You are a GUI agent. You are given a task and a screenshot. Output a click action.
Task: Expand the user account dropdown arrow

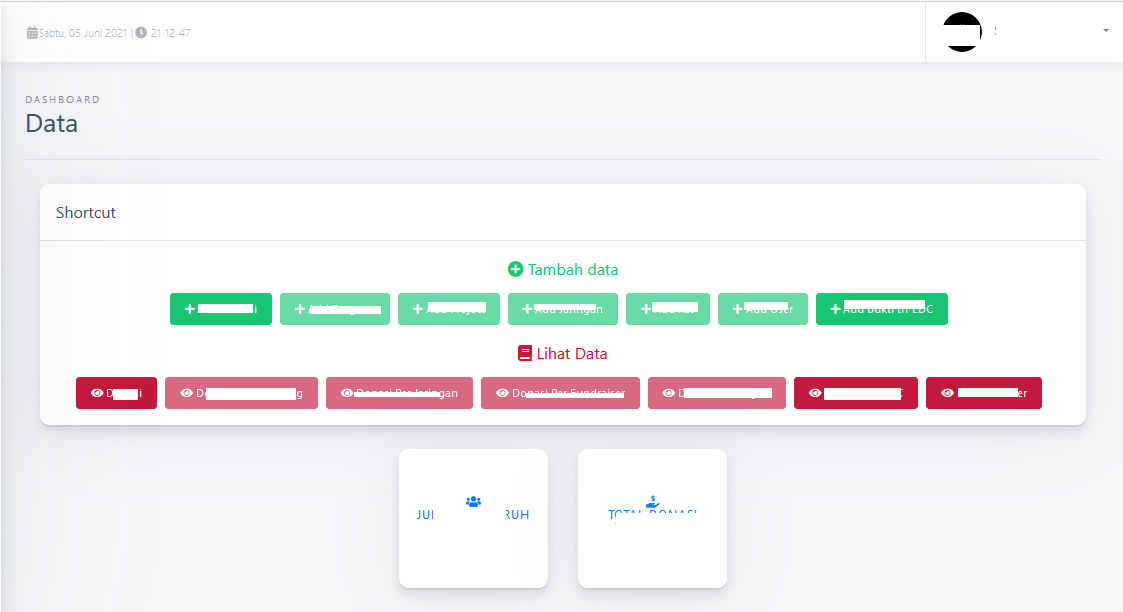[x=1105, y=31]
